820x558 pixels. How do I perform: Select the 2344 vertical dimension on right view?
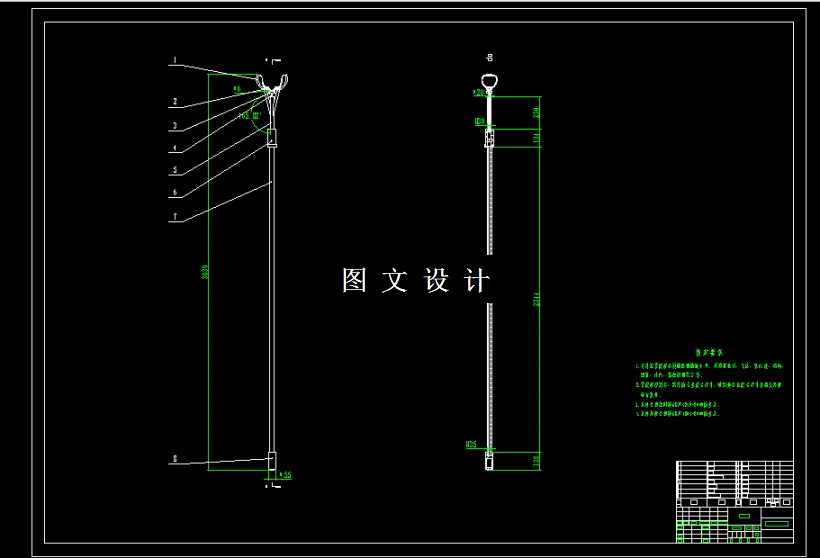tap(536, 300)
